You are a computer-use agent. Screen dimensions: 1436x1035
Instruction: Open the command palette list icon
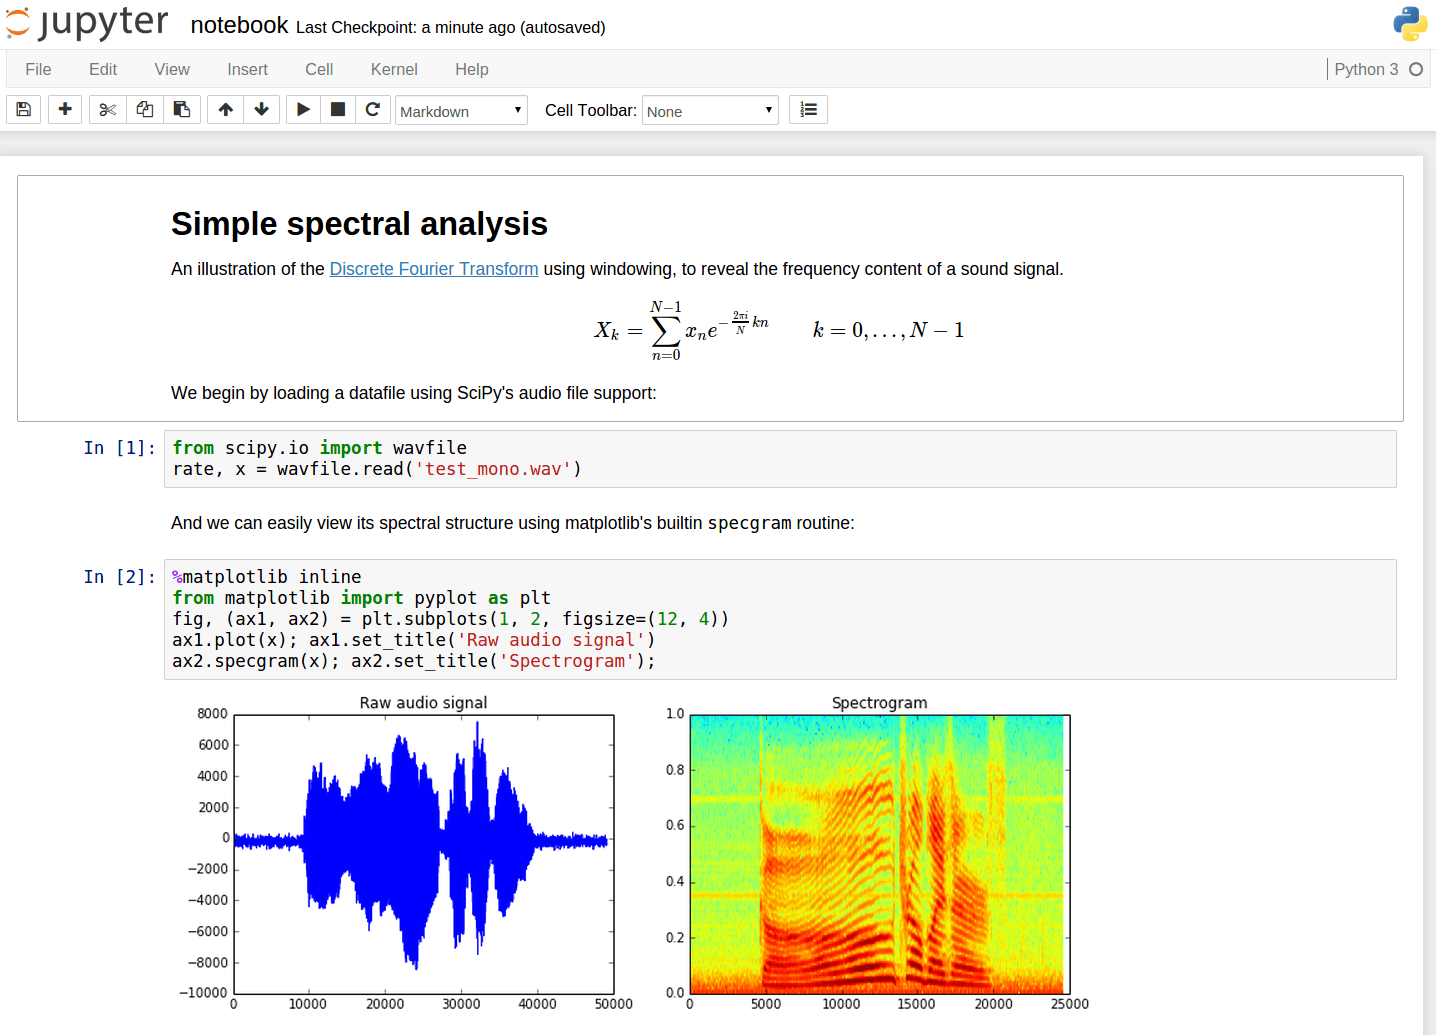click(x=808, y=109)
